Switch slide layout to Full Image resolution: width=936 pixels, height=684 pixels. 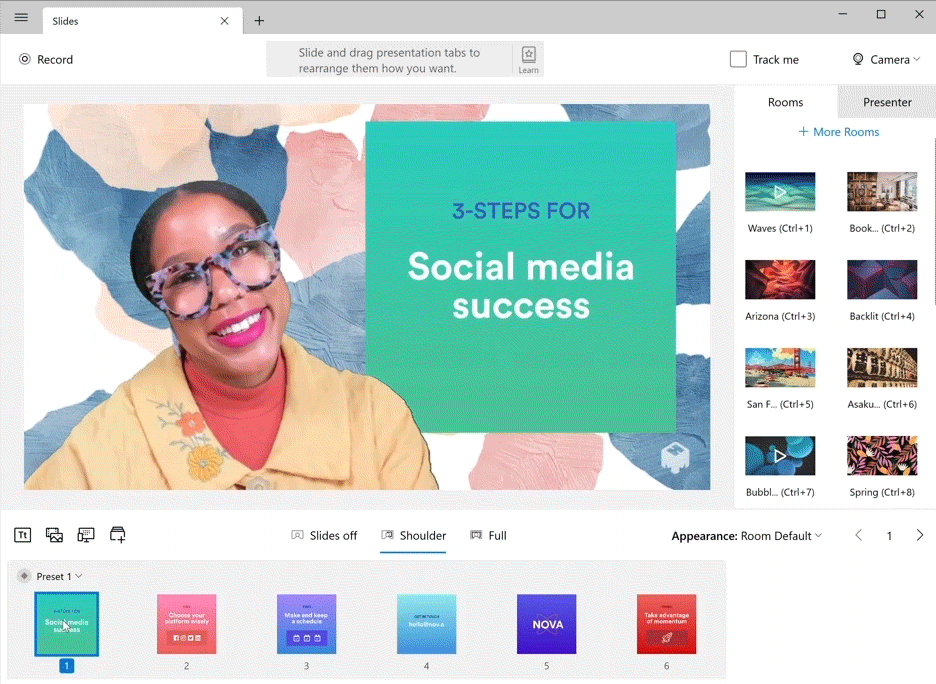coord(488,535)
